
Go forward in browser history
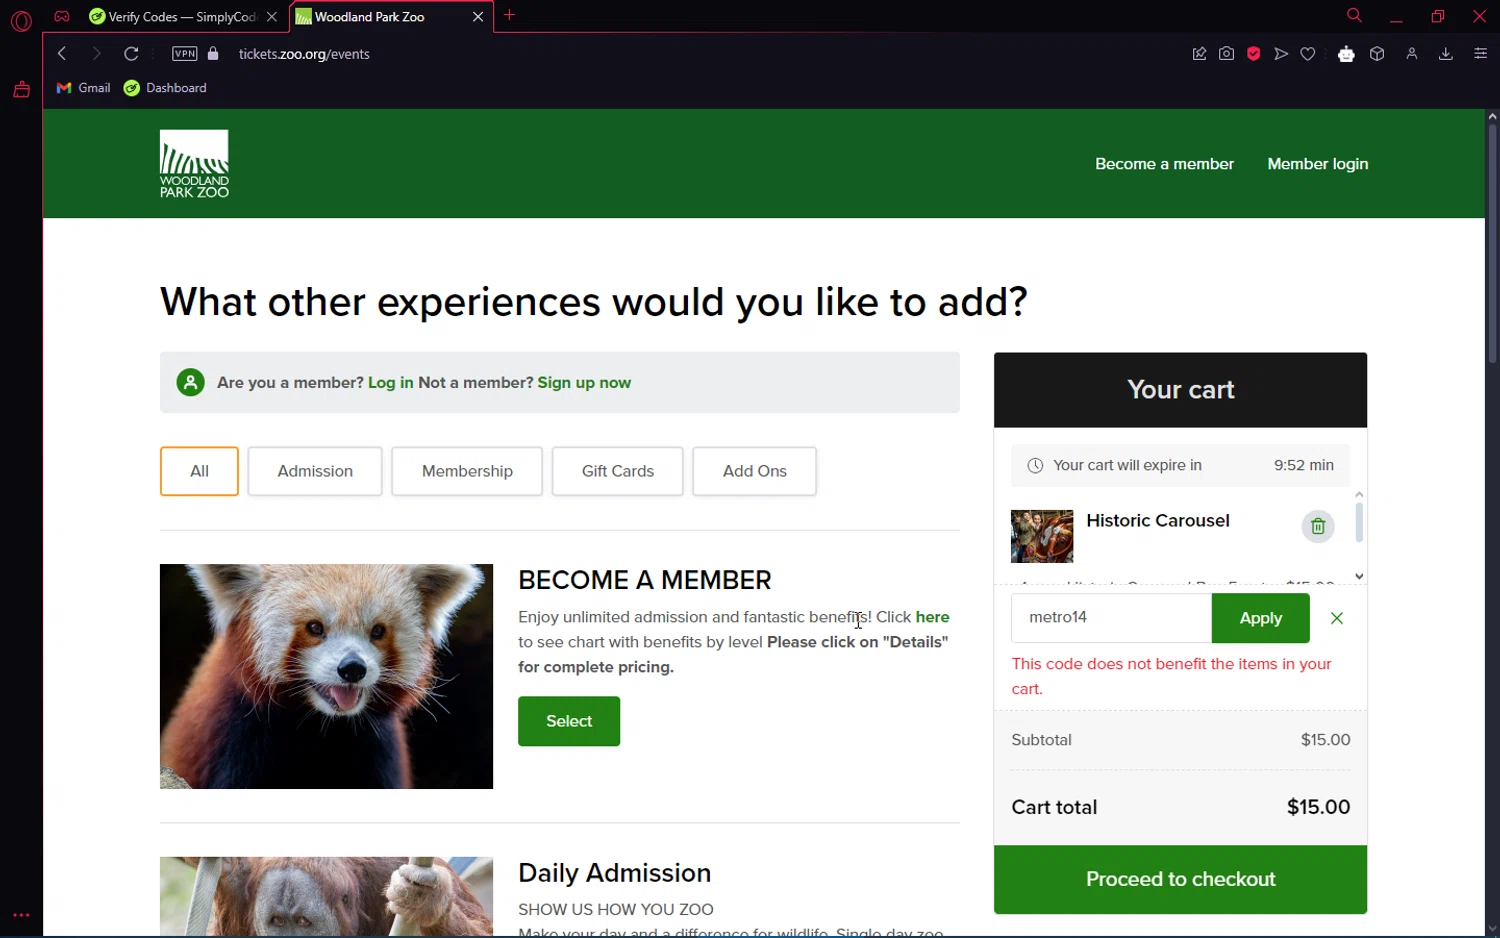(96, 53)
